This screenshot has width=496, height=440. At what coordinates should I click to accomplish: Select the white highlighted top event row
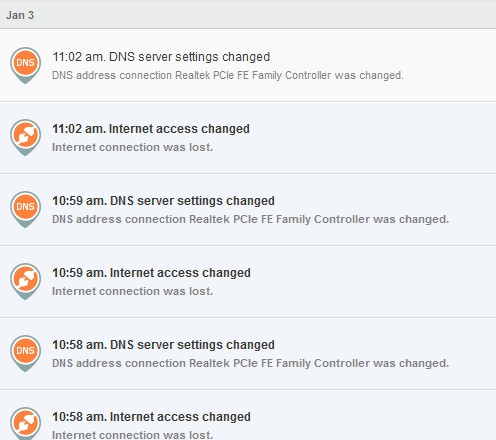point(248,65)
